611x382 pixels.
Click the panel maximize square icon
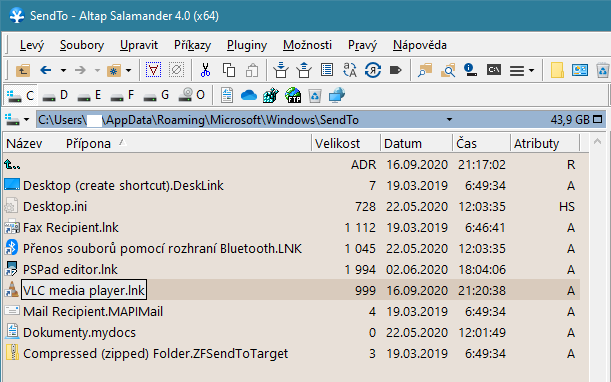coord(597,119)
